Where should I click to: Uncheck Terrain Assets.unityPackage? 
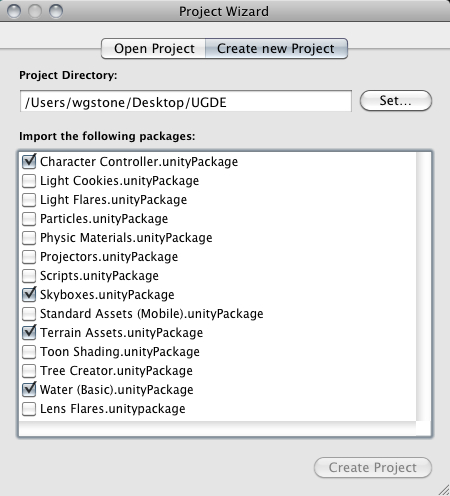pyautogui.click(x=29, y=333)
